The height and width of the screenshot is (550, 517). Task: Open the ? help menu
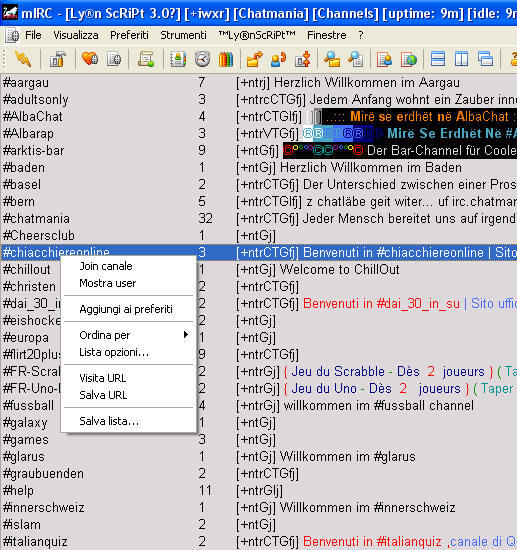coord(361,35)
